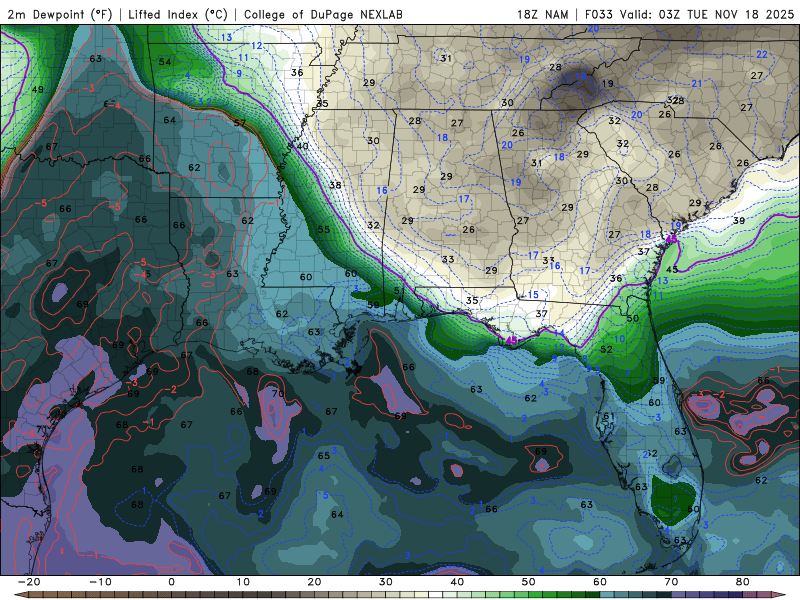Click the 50 label on the color scale
This screenshot has height=600, width=800.
[x=529, y=582]
